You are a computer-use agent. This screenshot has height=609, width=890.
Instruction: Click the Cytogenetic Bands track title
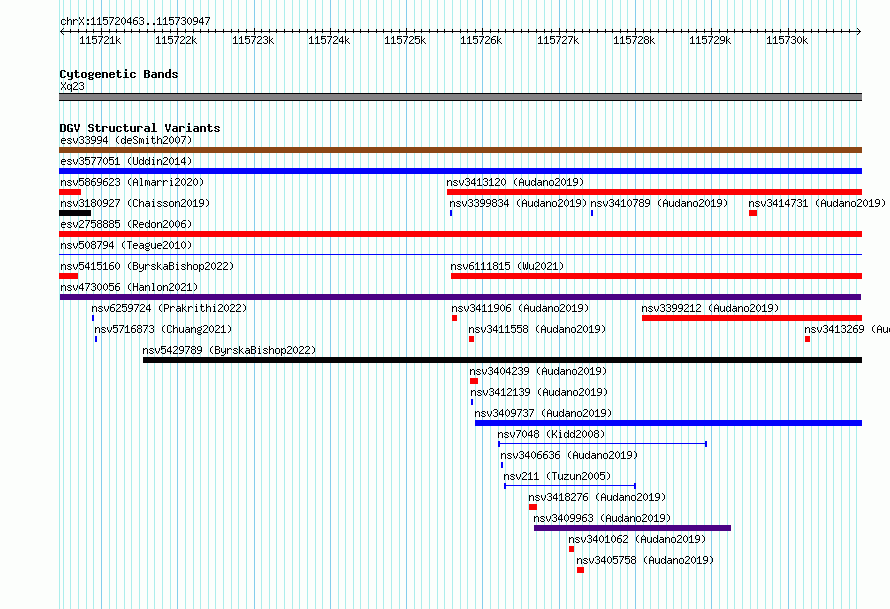coord(119,74)
